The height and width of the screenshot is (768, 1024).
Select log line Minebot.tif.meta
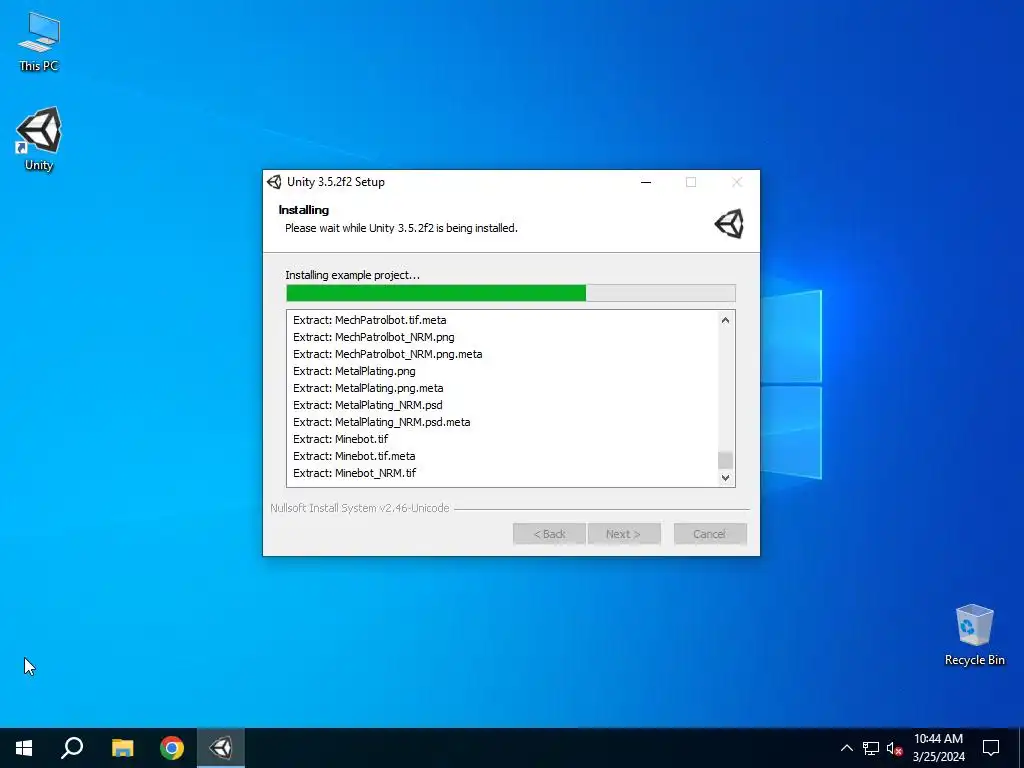coord(355,456)
